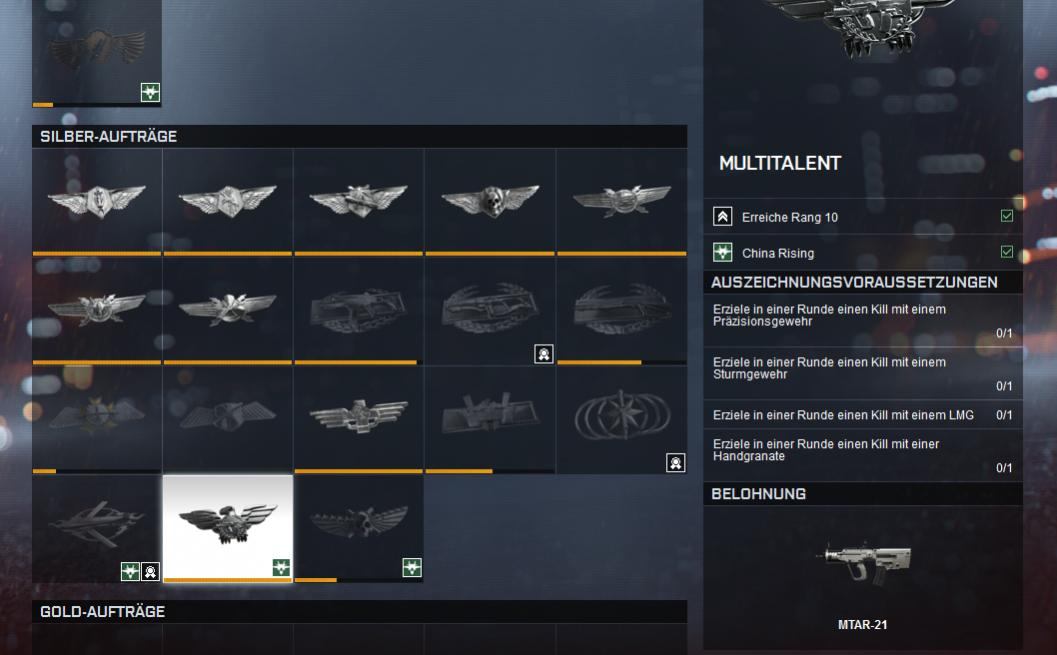Viewport: 1057px width, 655px height.
Task: Click the progress bar under the eagle tile
Action: pos(228,580)
